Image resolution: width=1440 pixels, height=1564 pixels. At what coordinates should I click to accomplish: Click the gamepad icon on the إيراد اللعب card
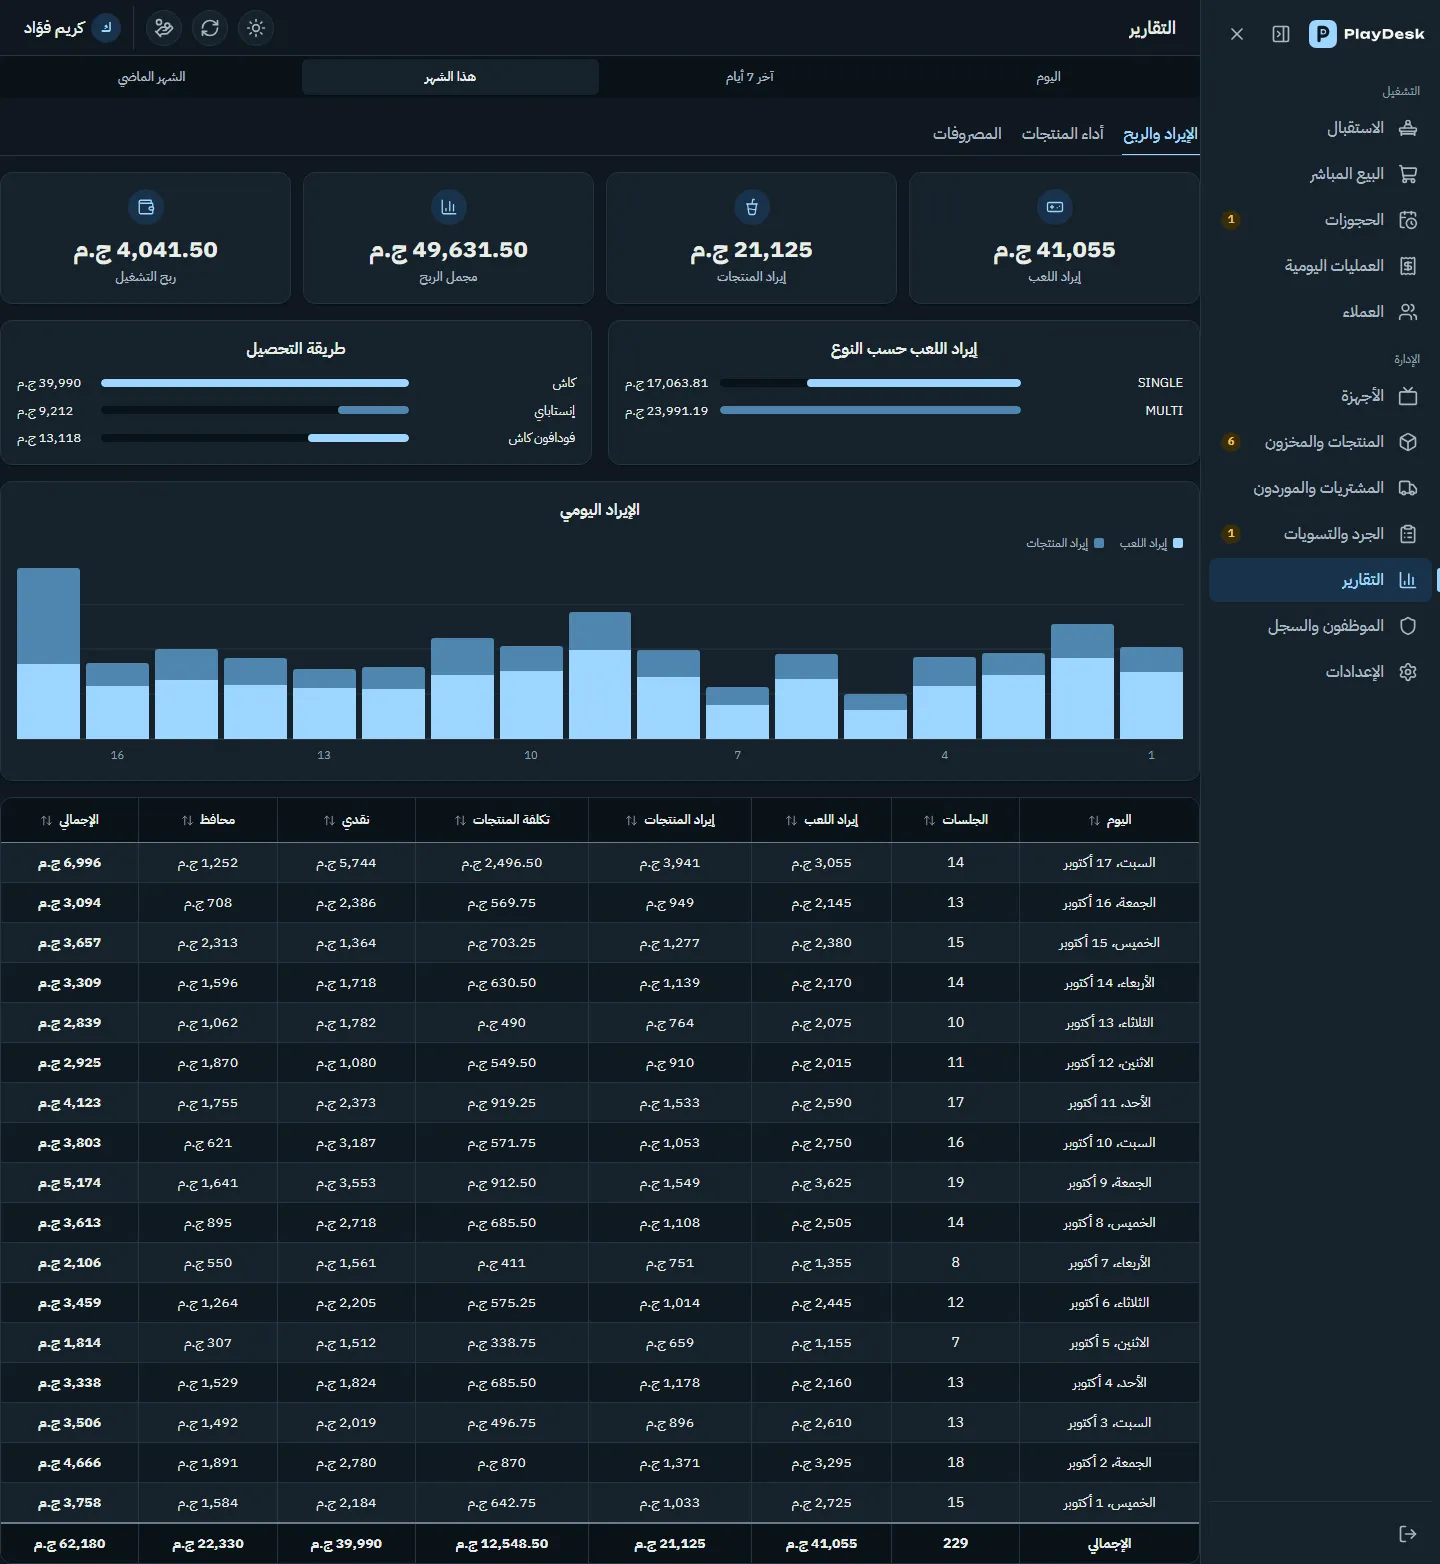coord(1055,207)
